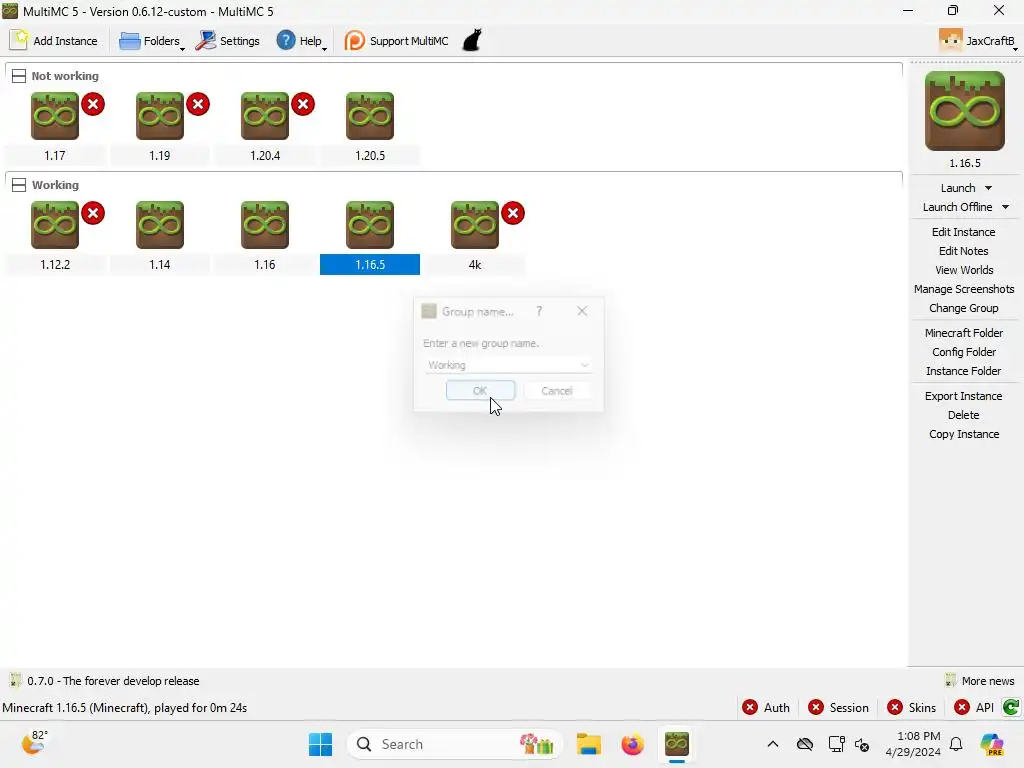
Task: Click MultiMC taskbar icon
Action: 677,744
